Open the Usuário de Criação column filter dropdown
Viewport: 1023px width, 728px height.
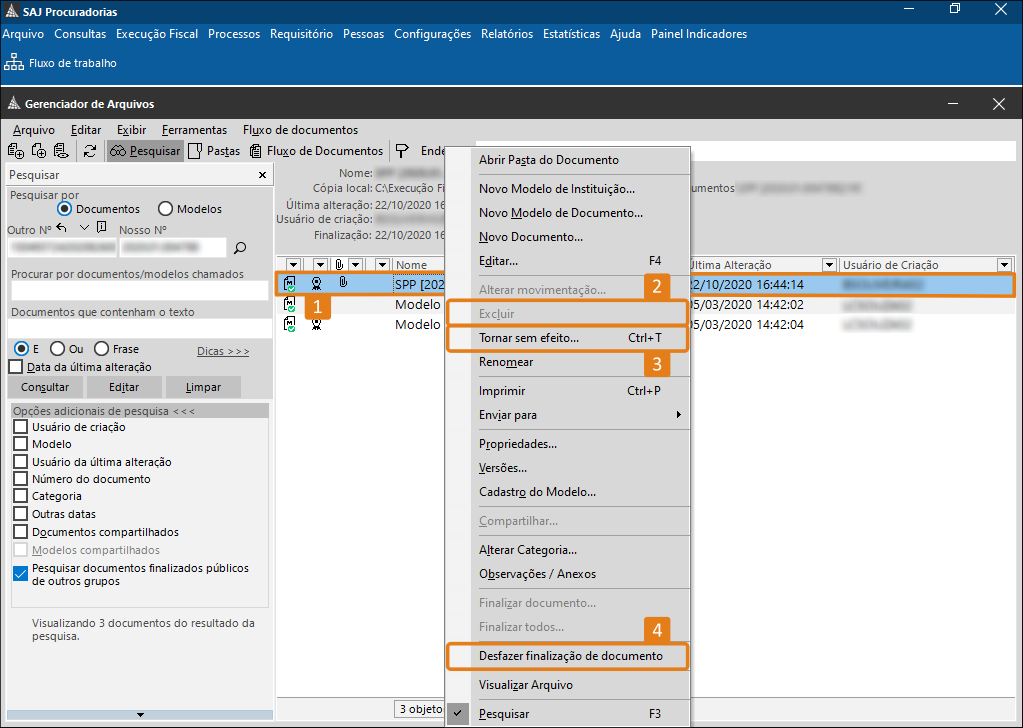(1004, 265)
